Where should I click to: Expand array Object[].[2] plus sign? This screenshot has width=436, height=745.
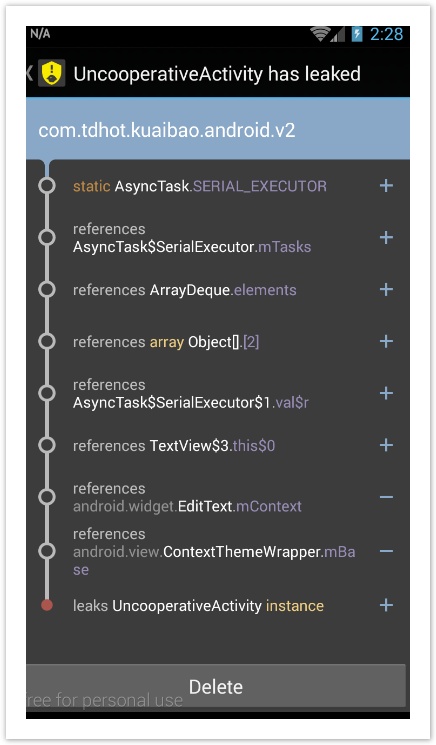[386, 341]
